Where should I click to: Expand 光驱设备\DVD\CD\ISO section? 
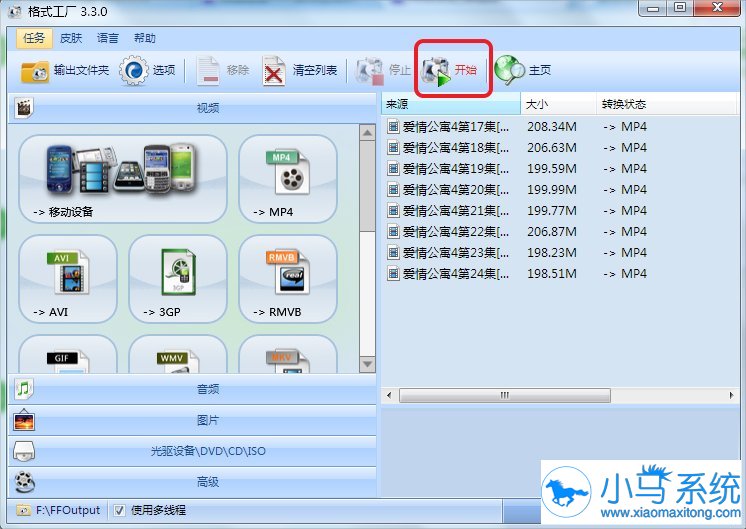point(192,451)
